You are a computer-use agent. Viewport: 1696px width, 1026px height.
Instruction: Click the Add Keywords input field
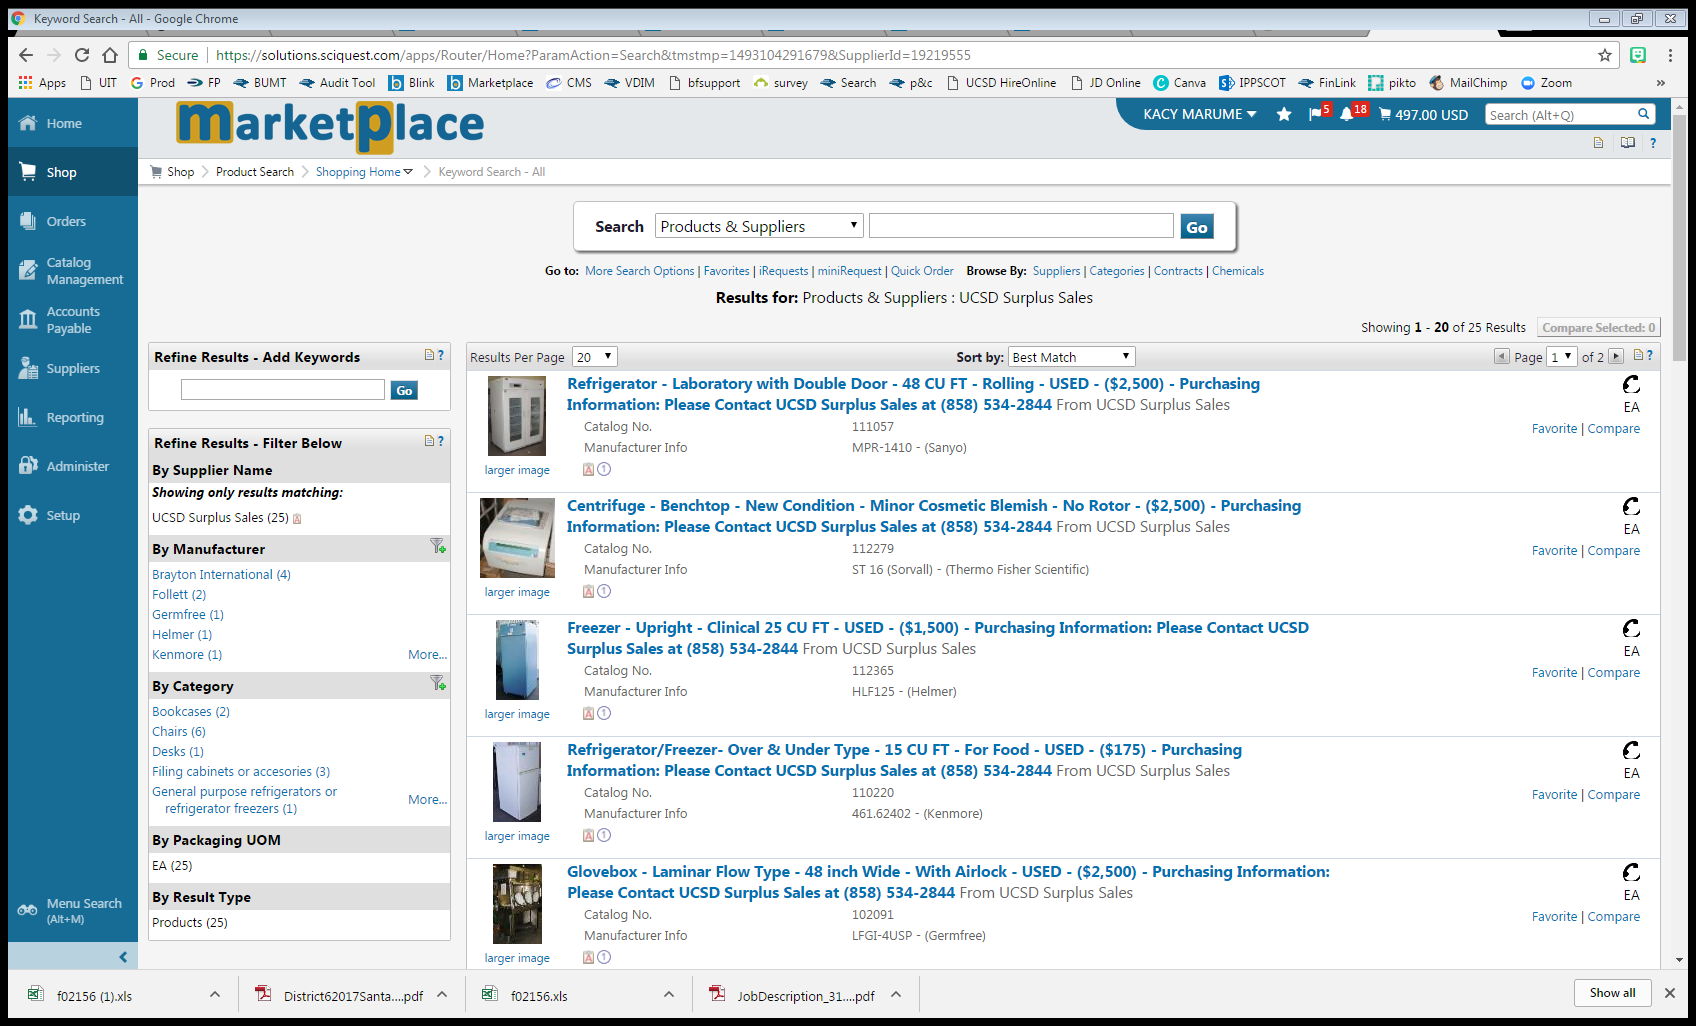point(283,390)
